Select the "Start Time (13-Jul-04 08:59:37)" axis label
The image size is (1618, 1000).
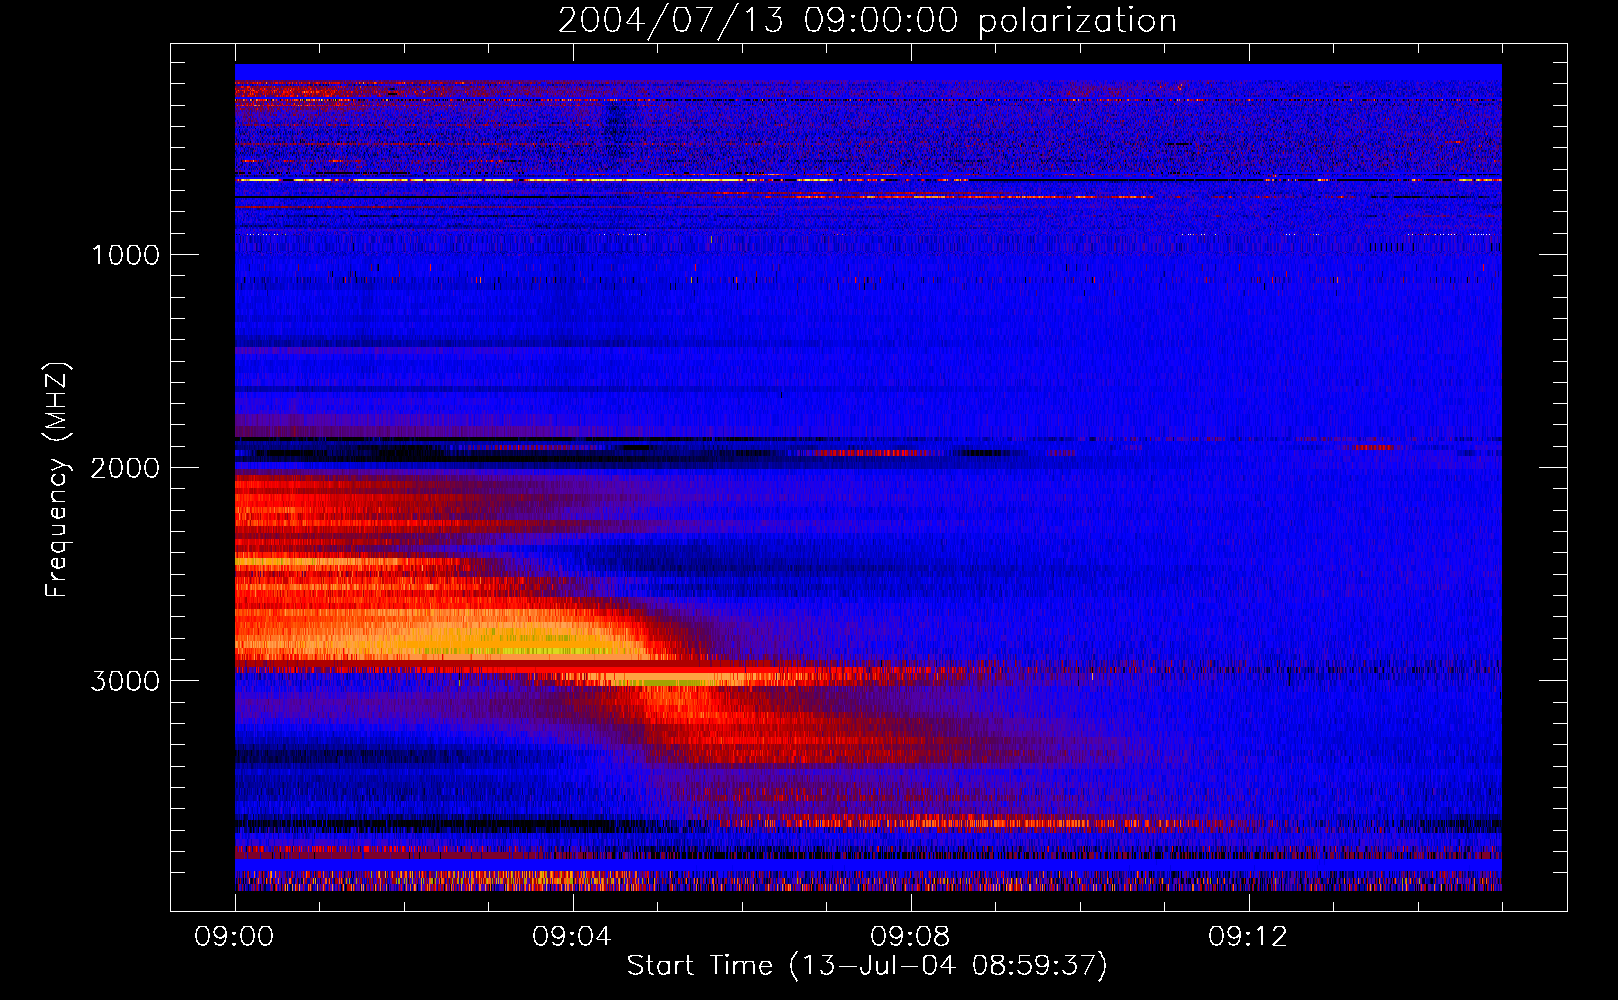click(x=867, y=966)
